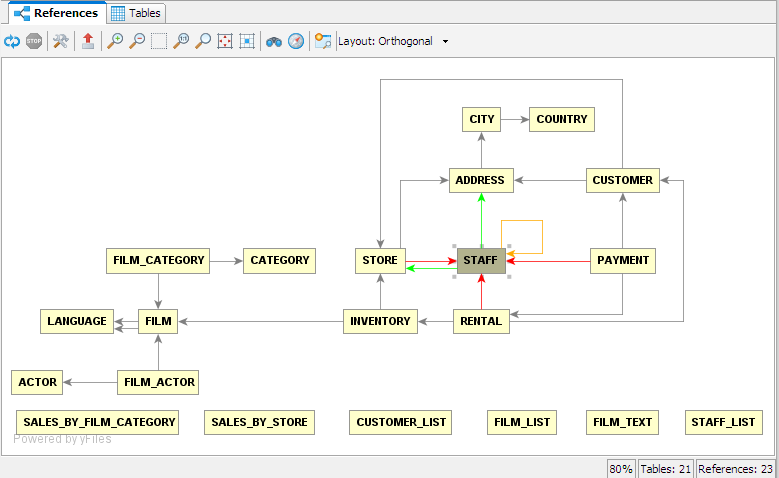
Task: Open the binoculars find icon
Action: [273, 42]
